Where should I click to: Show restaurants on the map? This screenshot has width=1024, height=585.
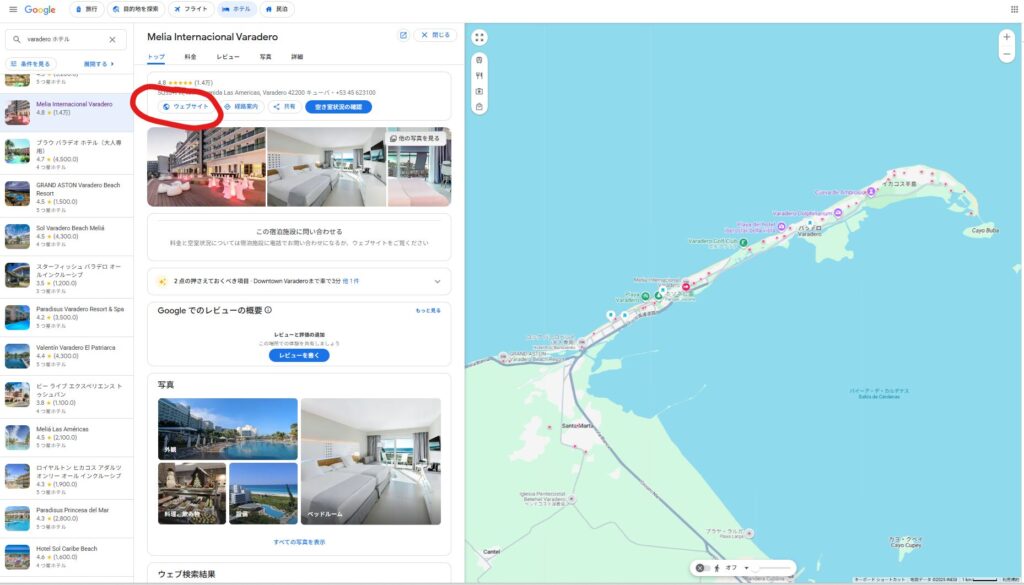[x=480, y=75]
